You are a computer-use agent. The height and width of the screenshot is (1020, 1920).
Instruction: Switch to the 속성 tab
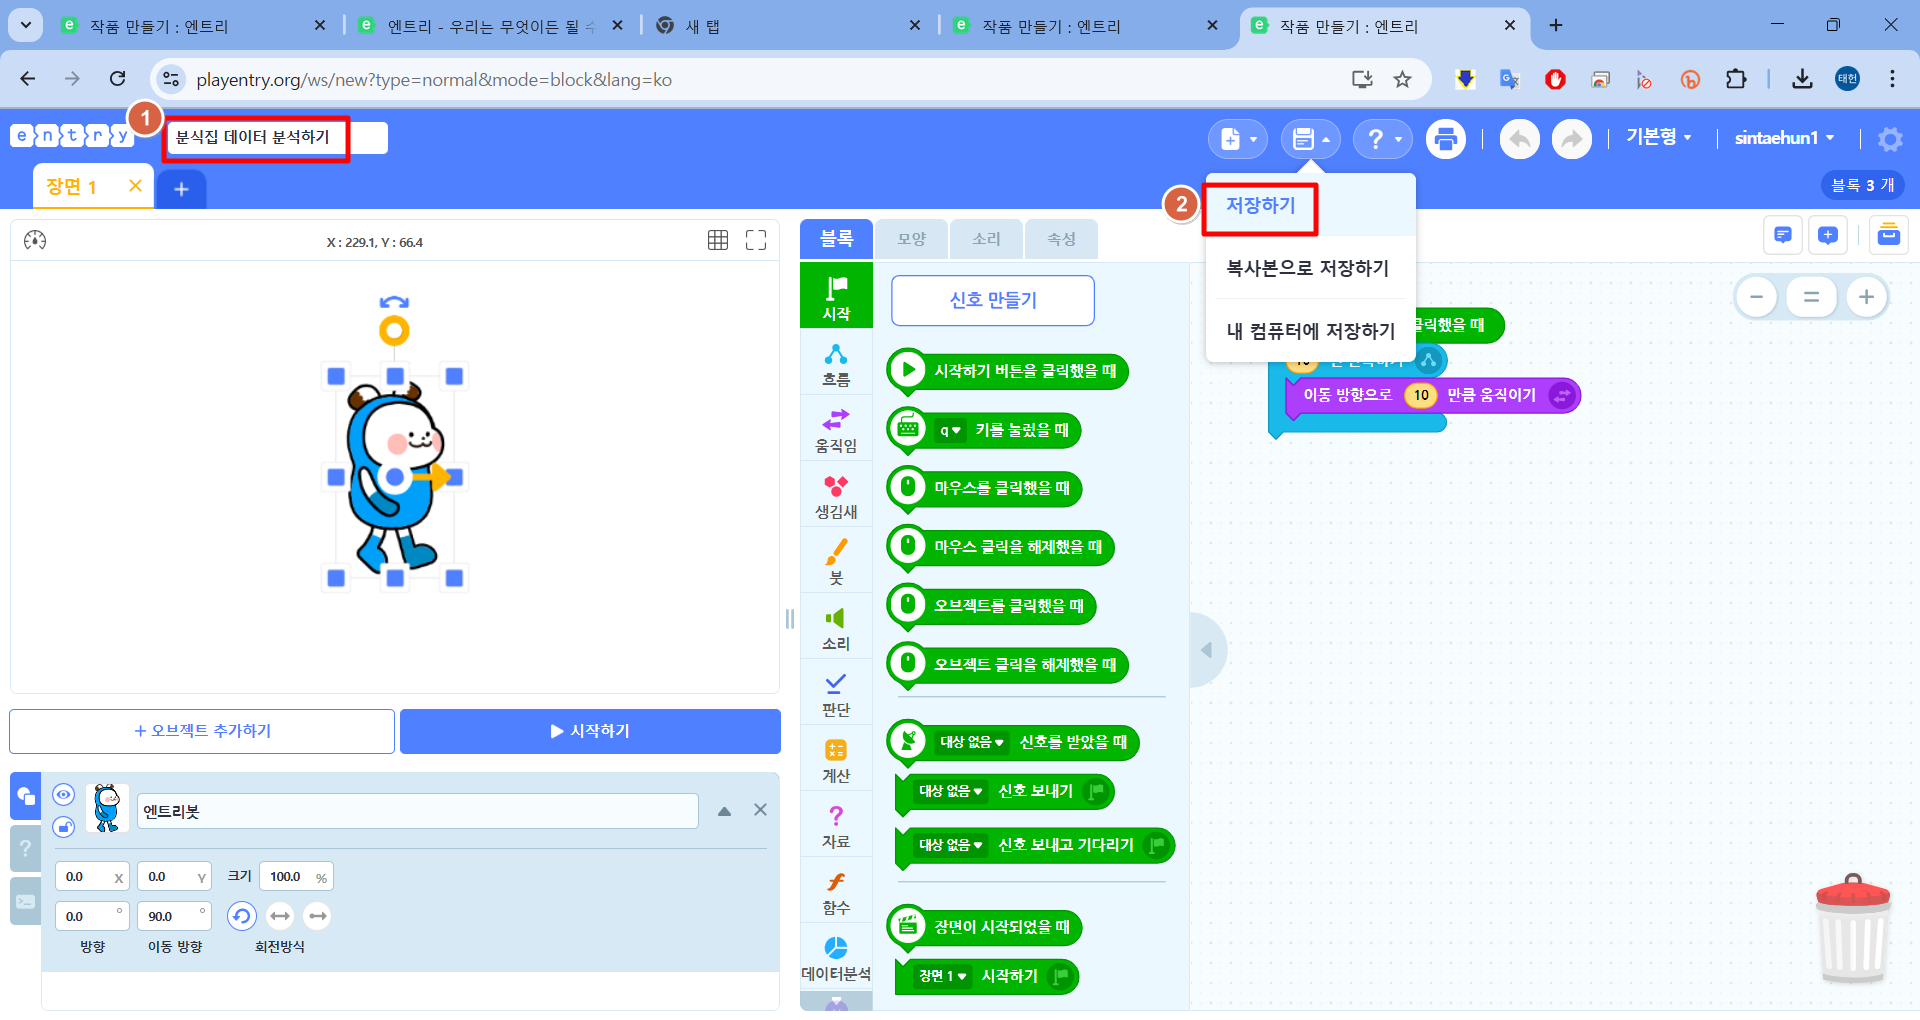point(1062,239)
